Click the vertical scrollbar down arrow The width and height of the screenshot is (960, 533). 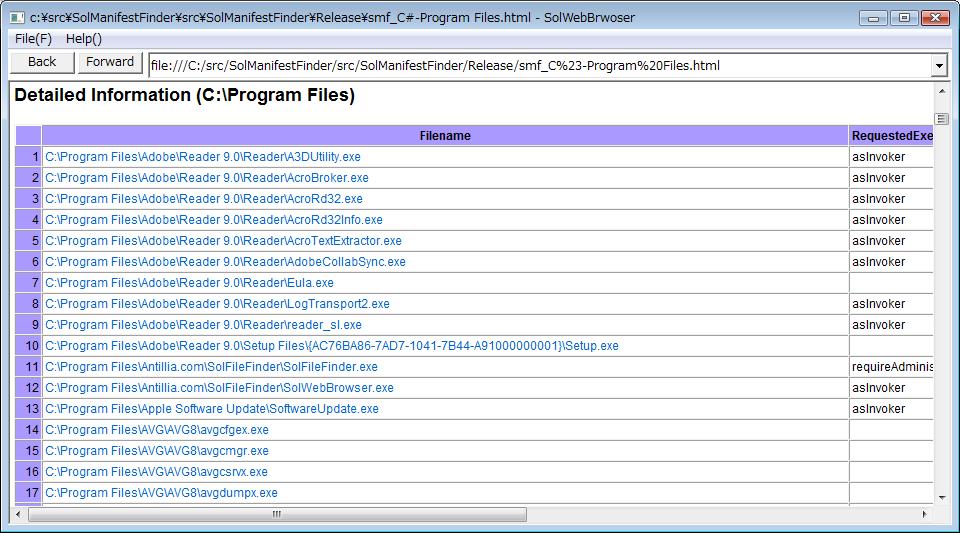(942, 498)
